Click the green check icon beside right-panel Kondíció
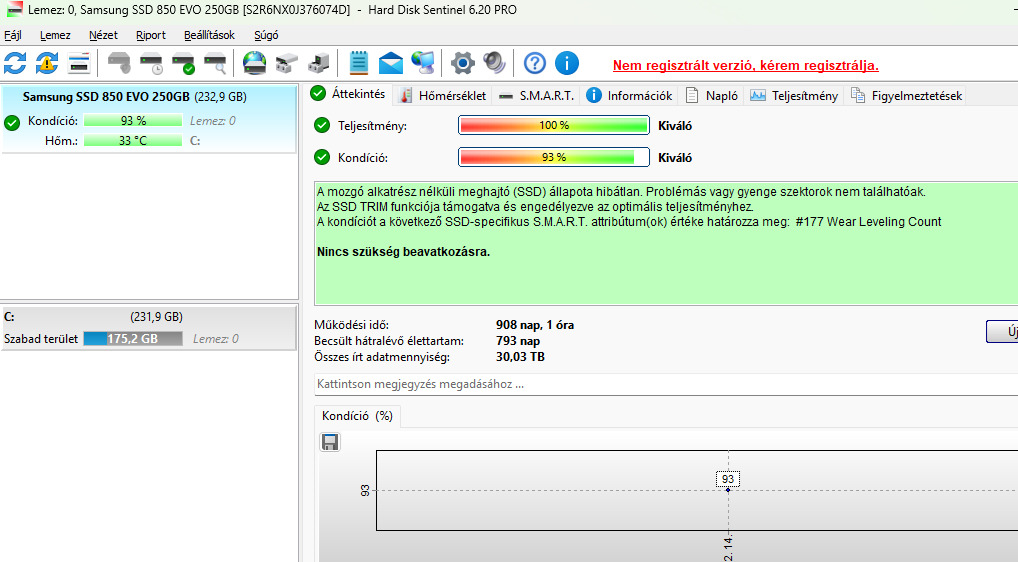1018x562 pixels. pyautogui.click(x=322, y=157)
